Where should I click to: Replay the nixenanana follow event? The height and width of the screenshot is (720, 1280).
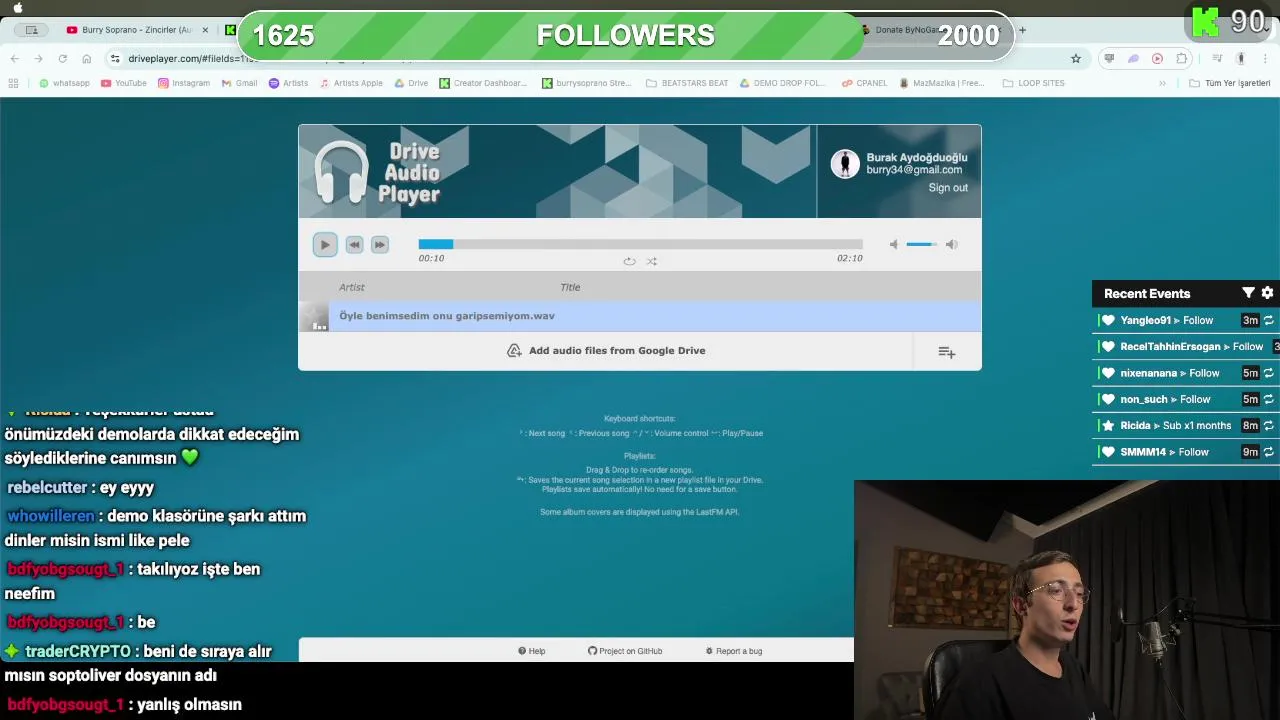[1268, 373]
